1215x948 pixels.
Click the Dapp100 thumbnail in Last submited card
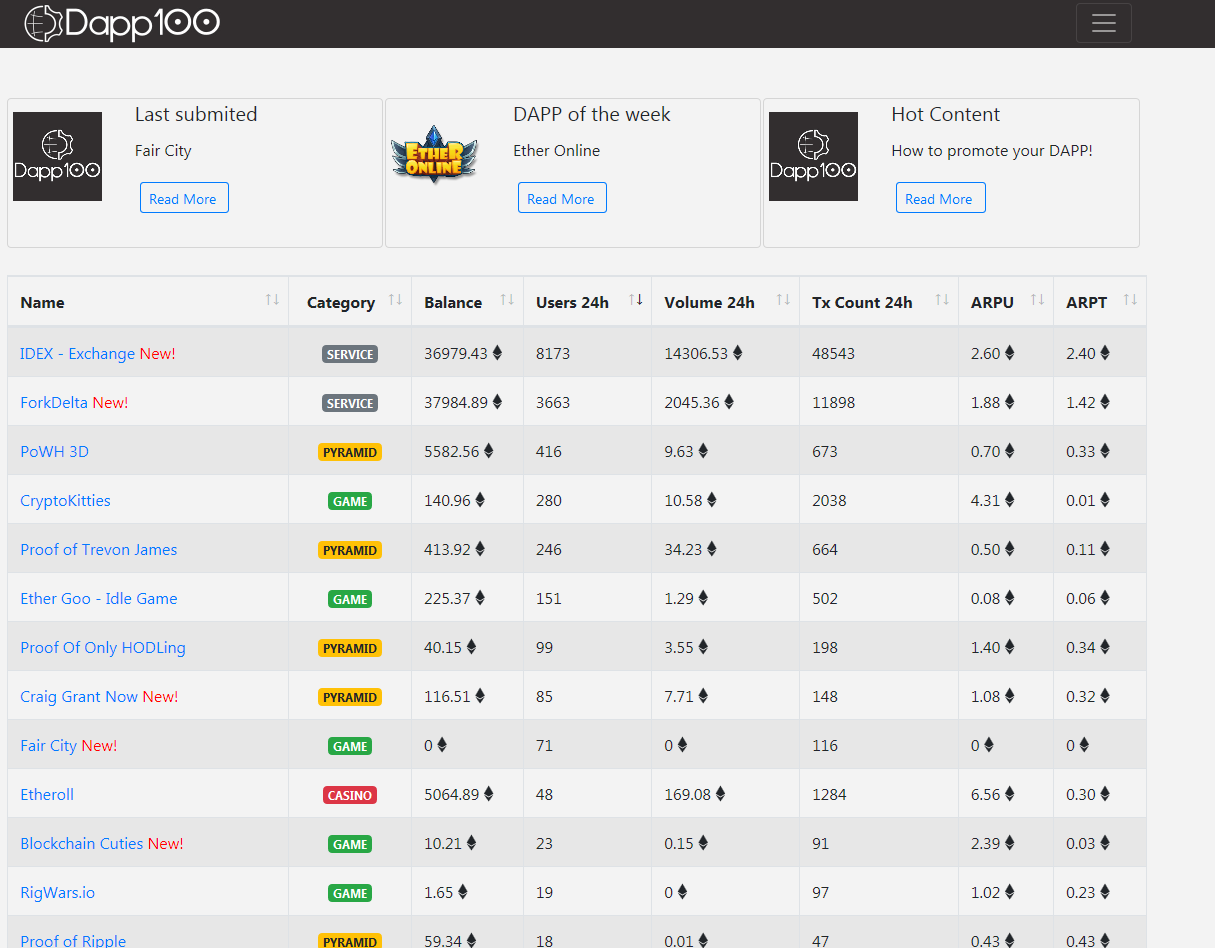point(57,156)
